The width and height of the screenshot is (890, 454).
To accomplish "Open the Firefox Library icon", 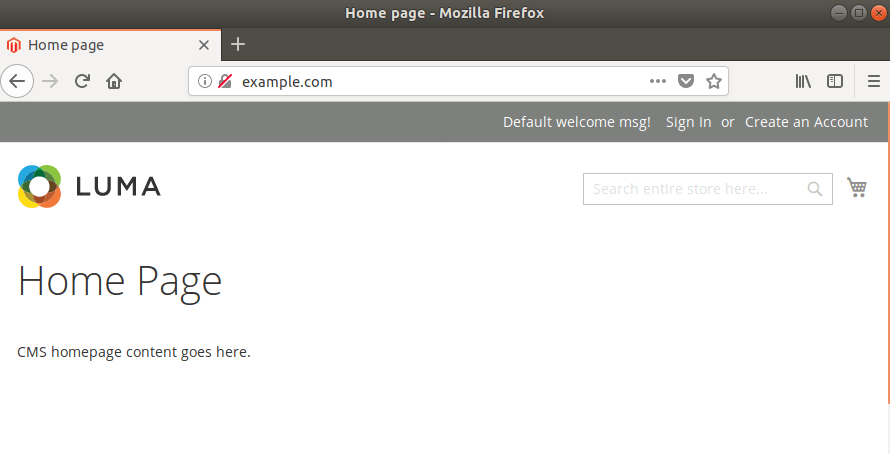I will click(803, 81).
